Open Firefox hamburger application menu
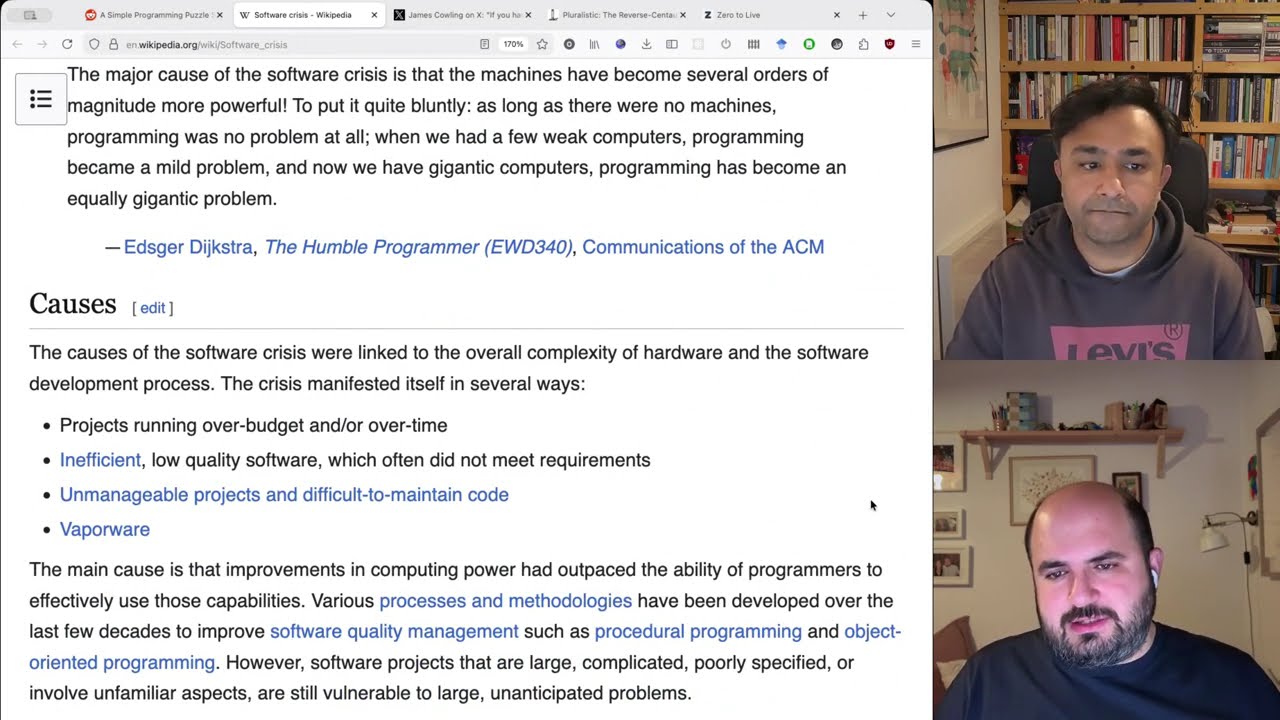 [x=915, y=44]
